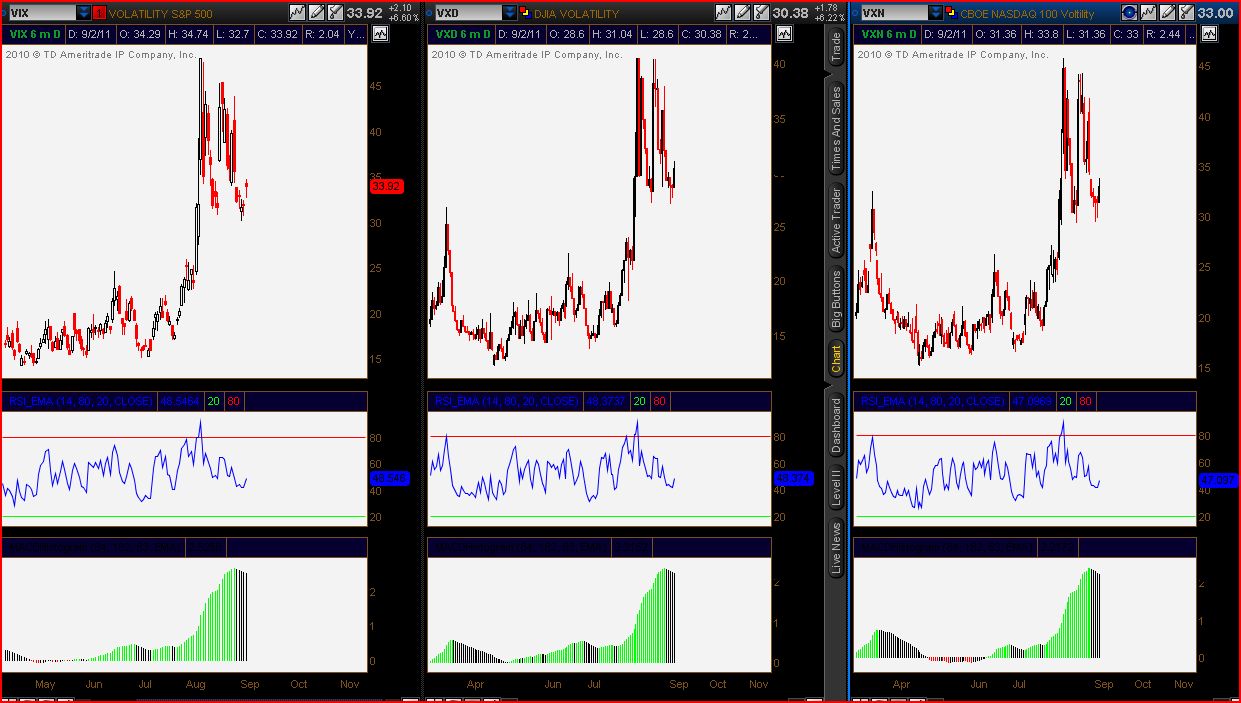Click color link icon beside VXD symbol

tap(525, 13)
